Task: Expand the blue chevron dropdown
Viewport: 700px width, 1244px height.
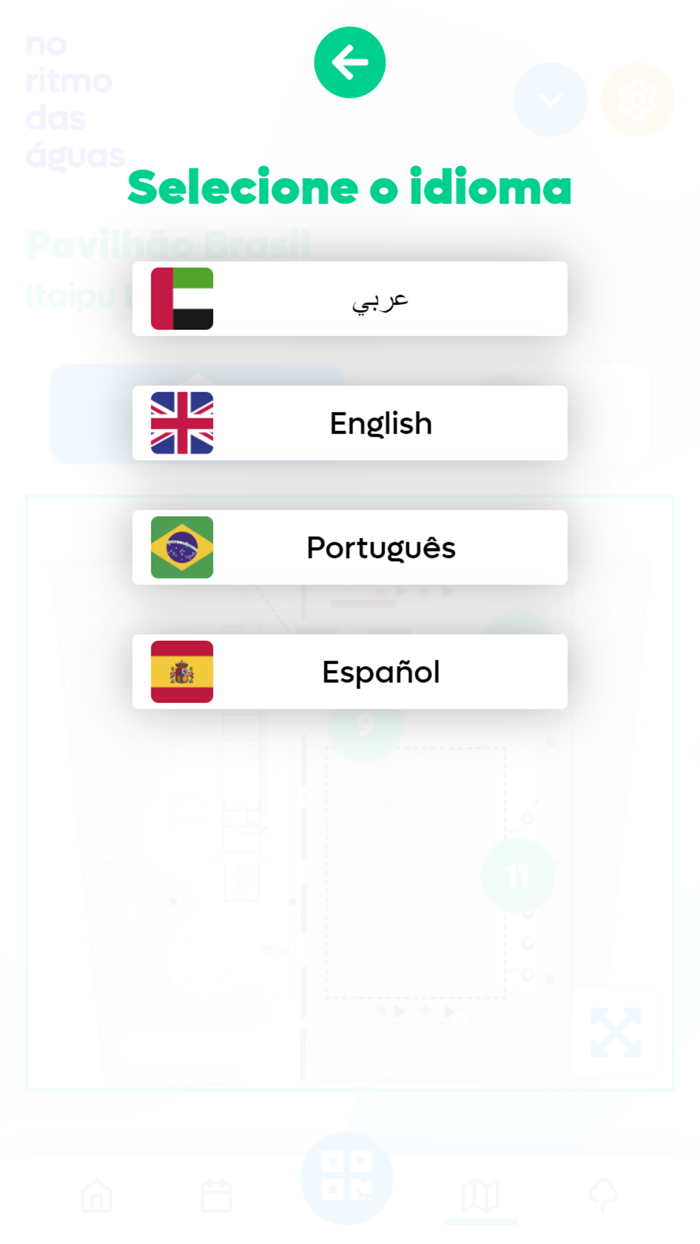Action: (550, 100)
